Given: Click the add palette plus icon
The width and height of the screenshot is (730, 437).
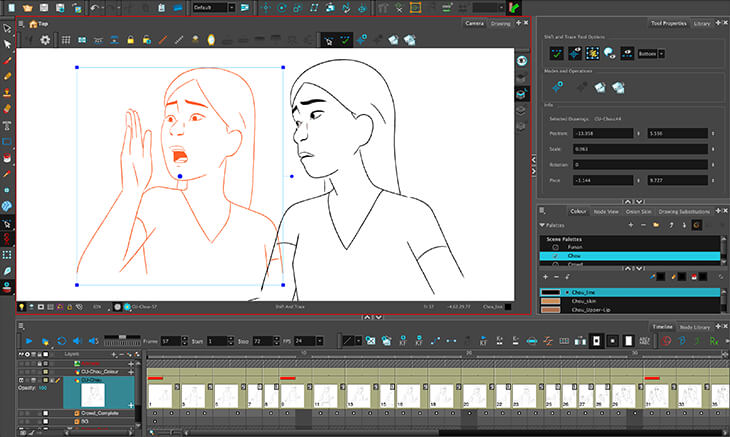Looking at the screenshot, I should pyautogui.click(x=630, y=225).
